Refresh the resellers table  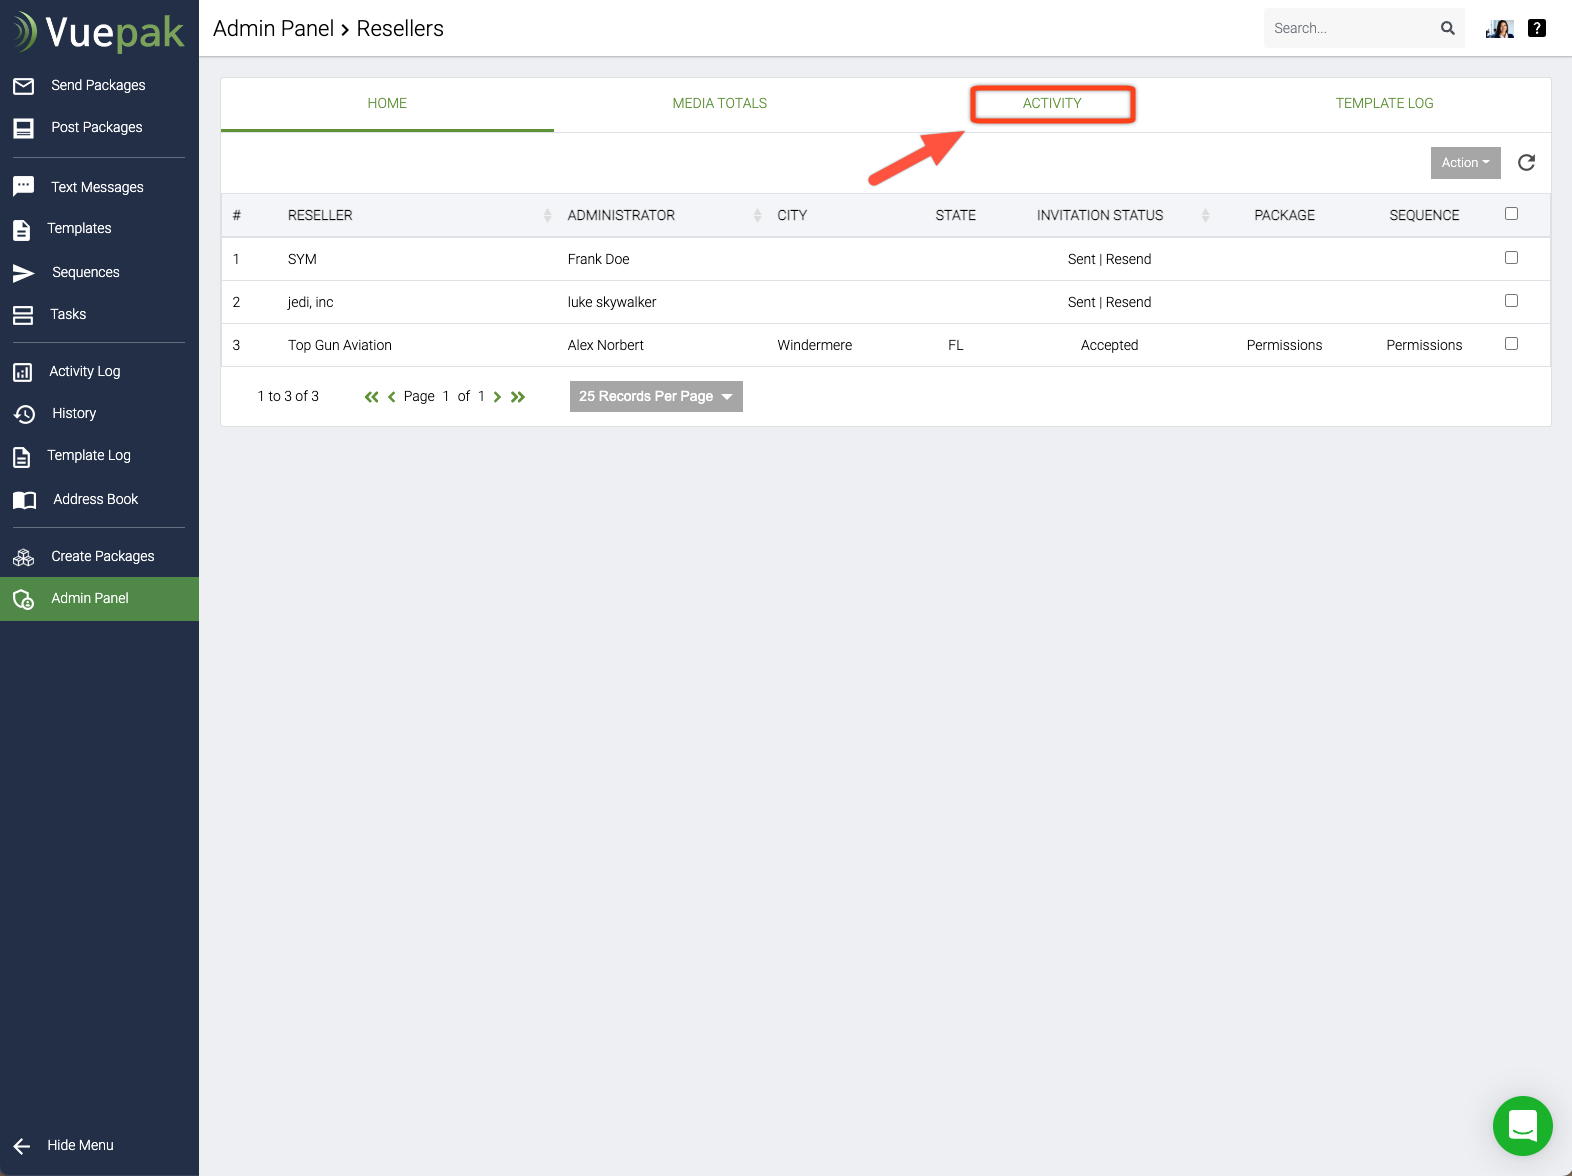coord(1526,163)
